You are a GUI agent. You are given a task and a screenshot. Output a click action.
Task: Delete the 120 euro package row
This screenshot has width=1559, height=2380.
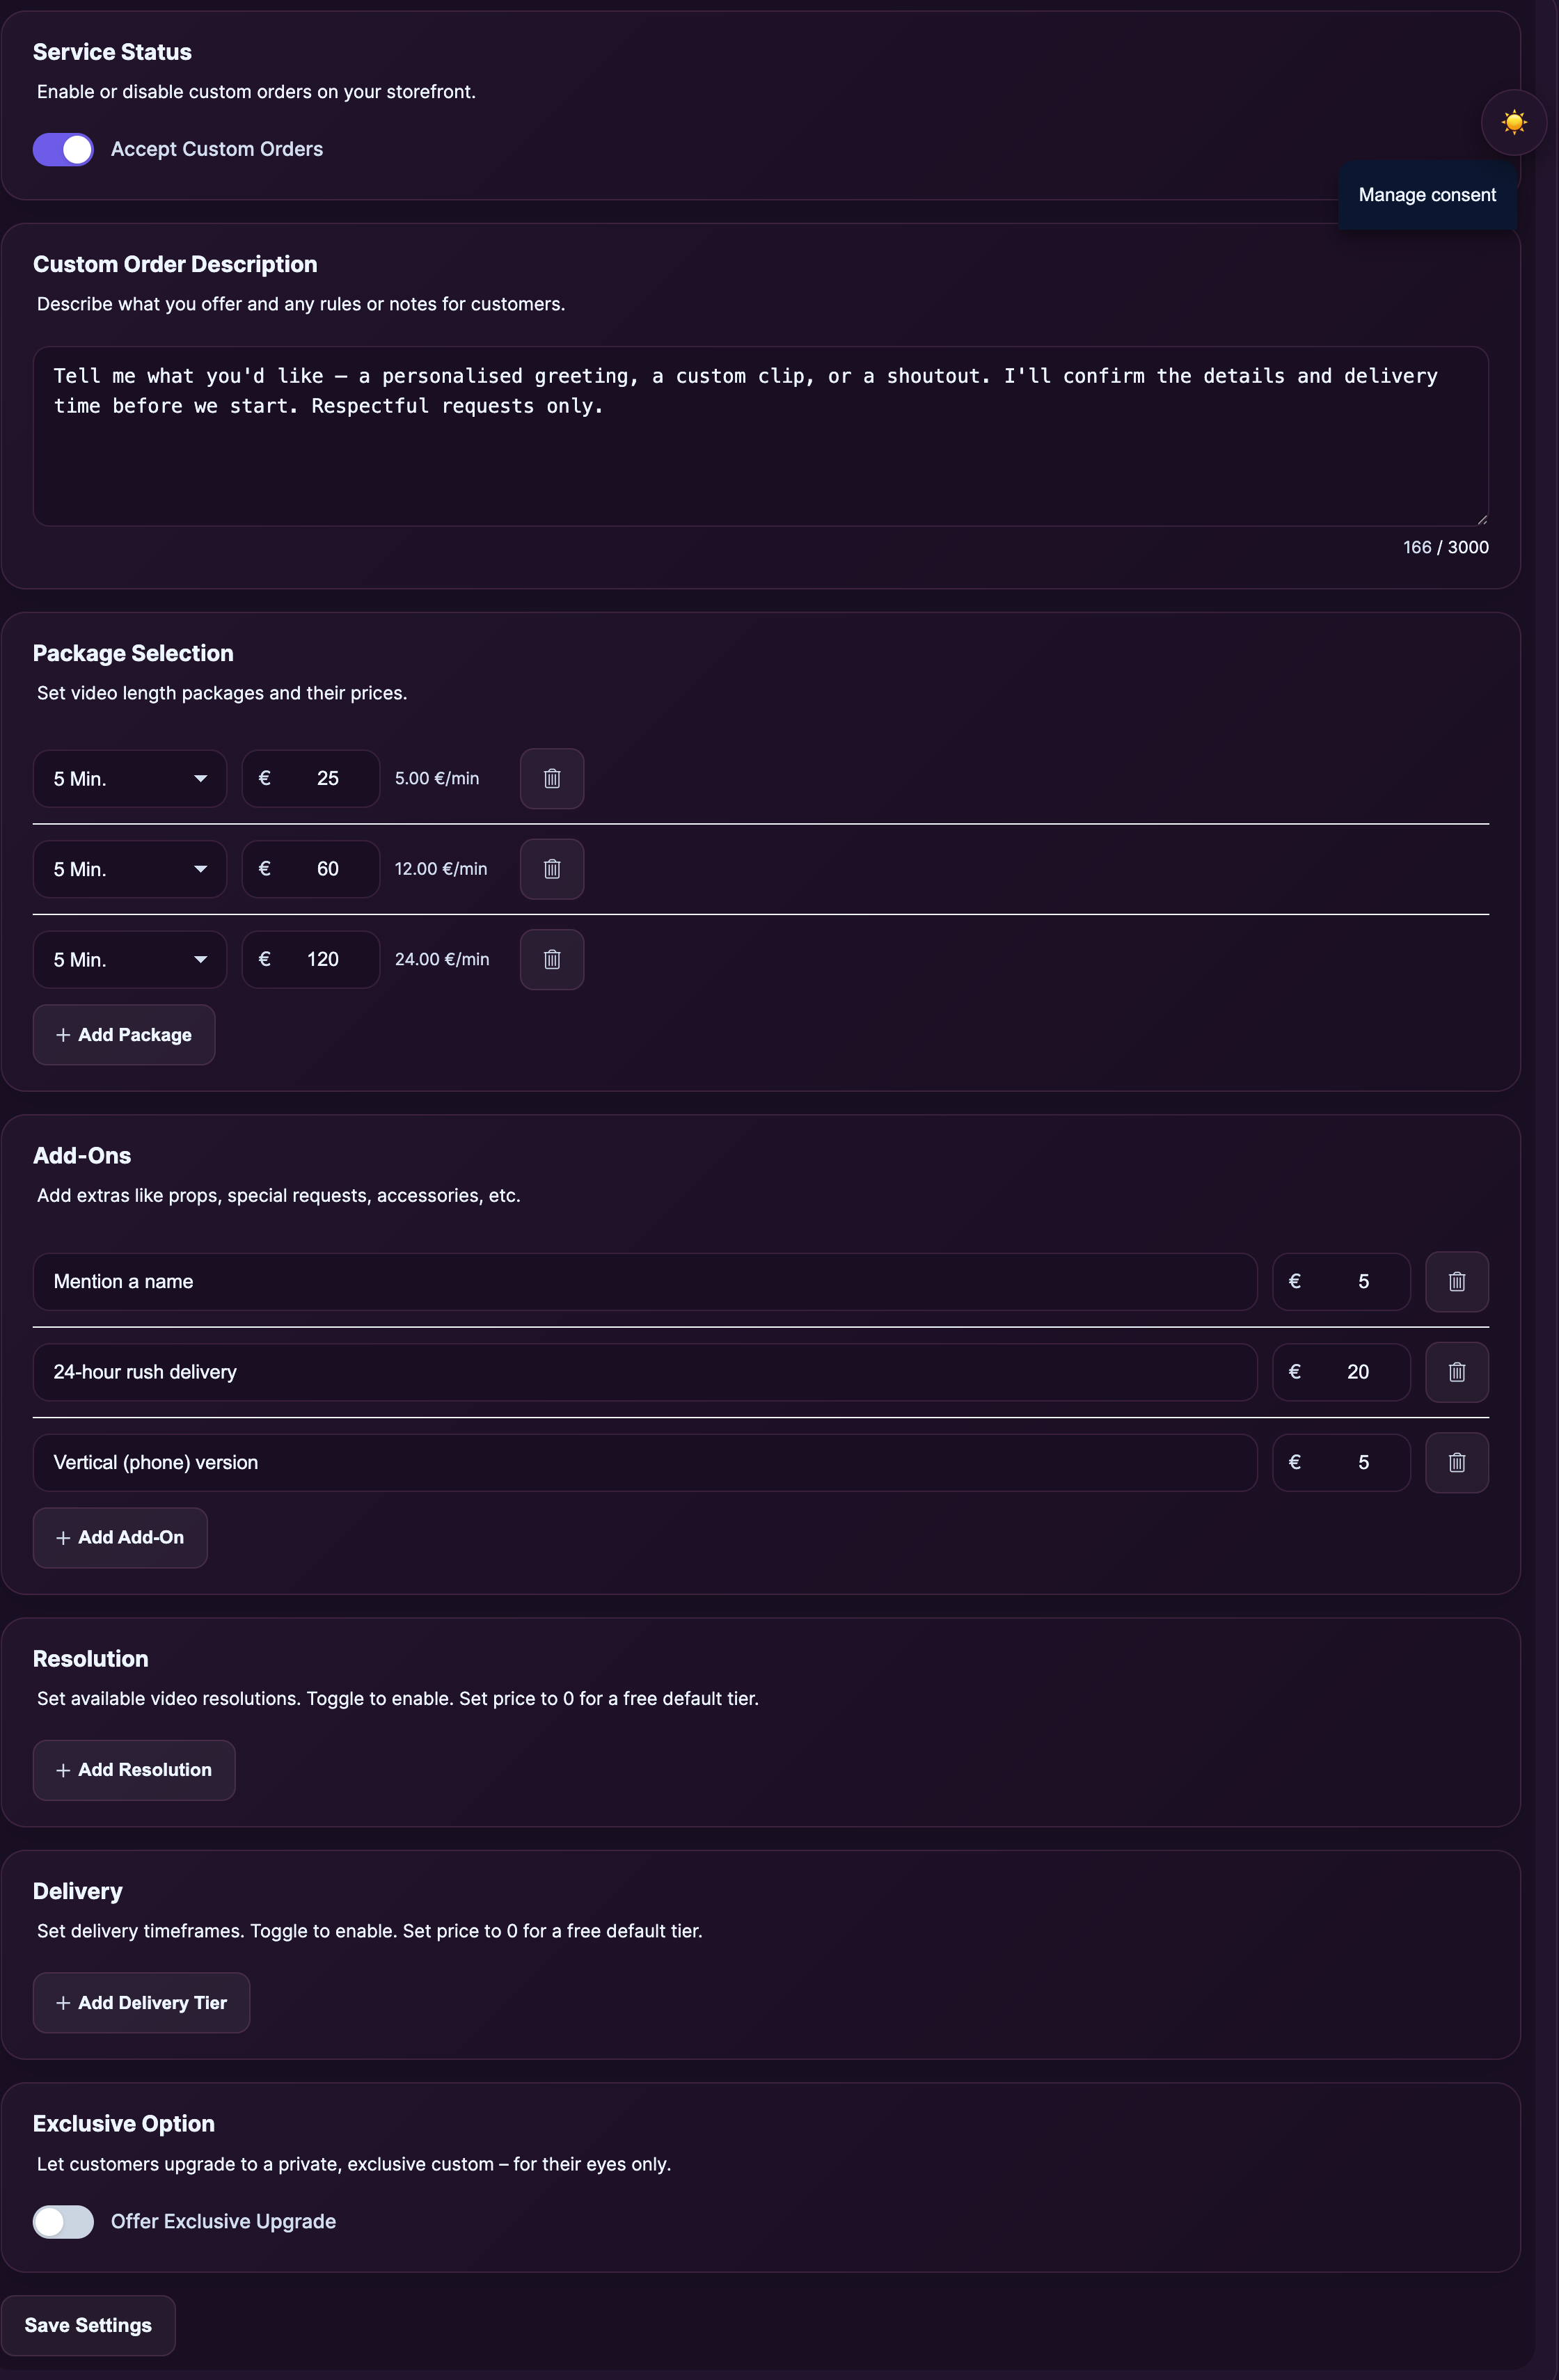coord(552,959)
